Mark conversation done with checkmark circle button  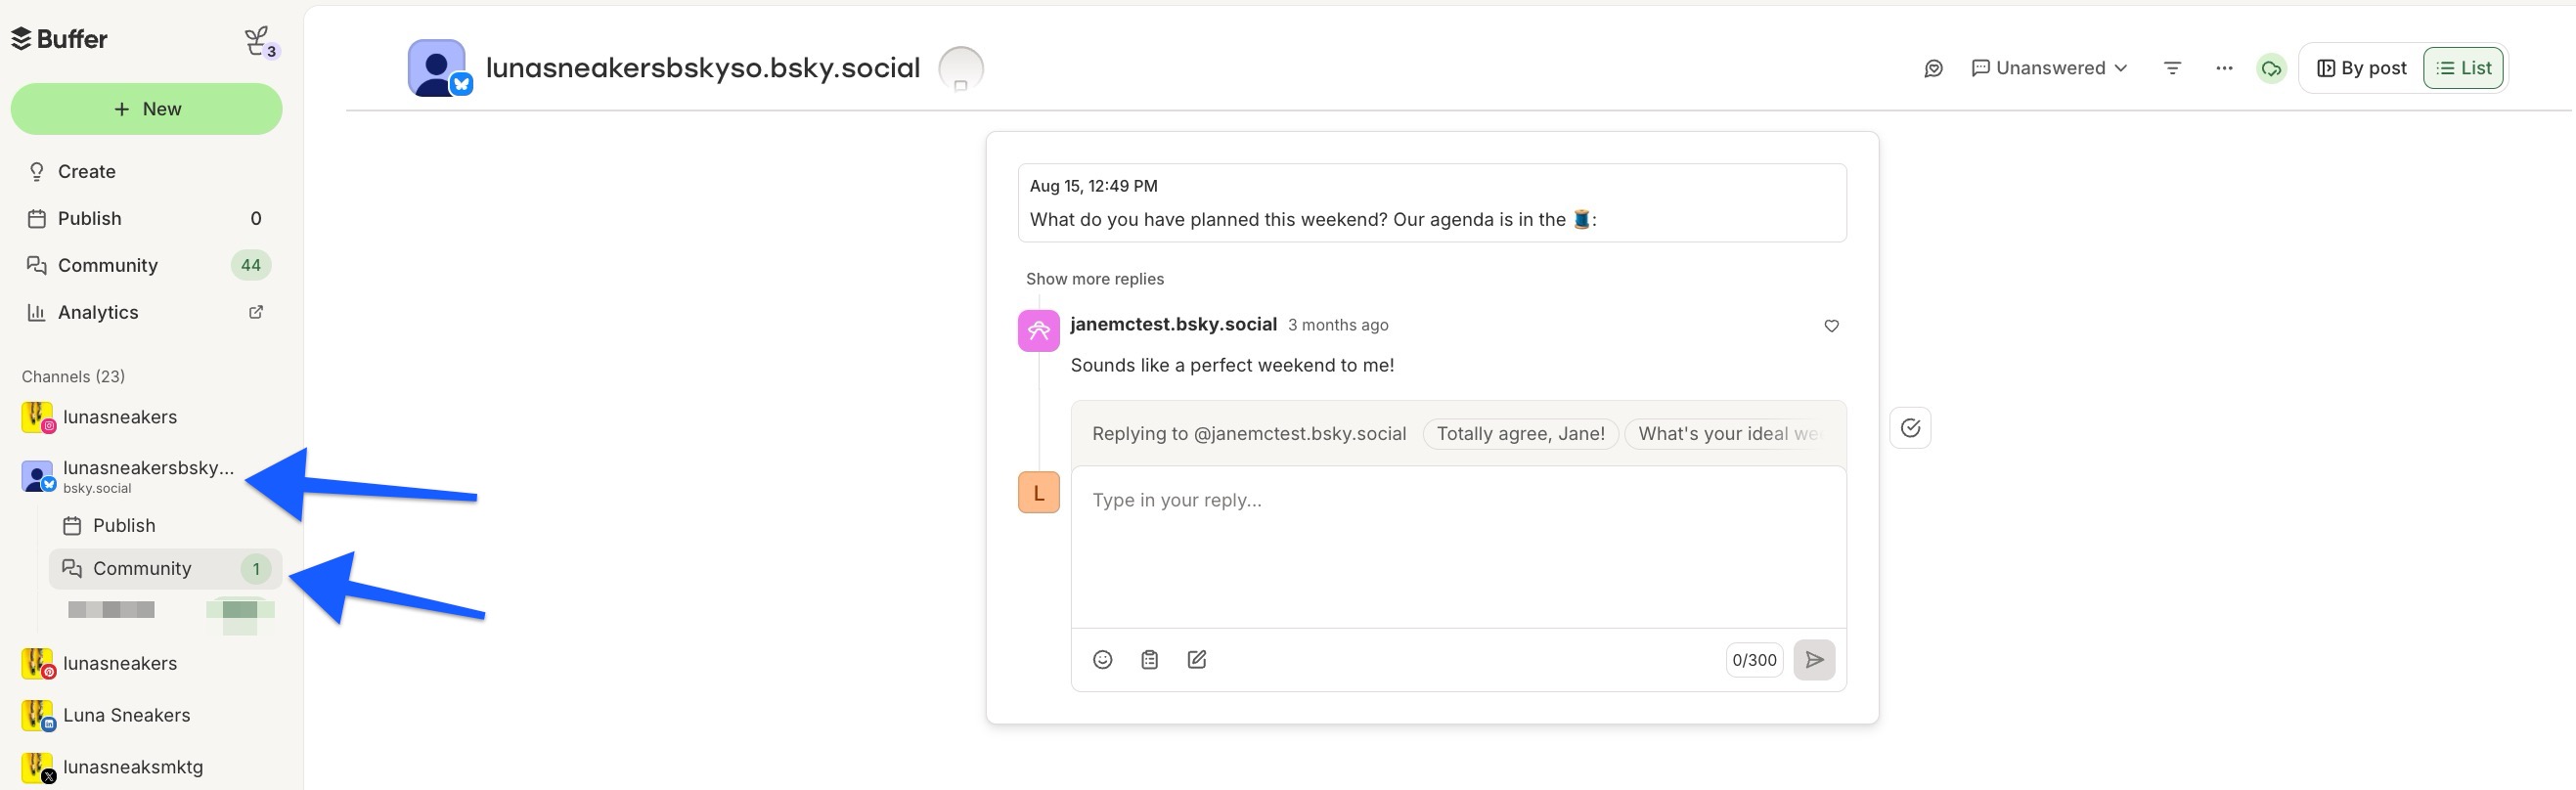click(x=1909, y=428)
